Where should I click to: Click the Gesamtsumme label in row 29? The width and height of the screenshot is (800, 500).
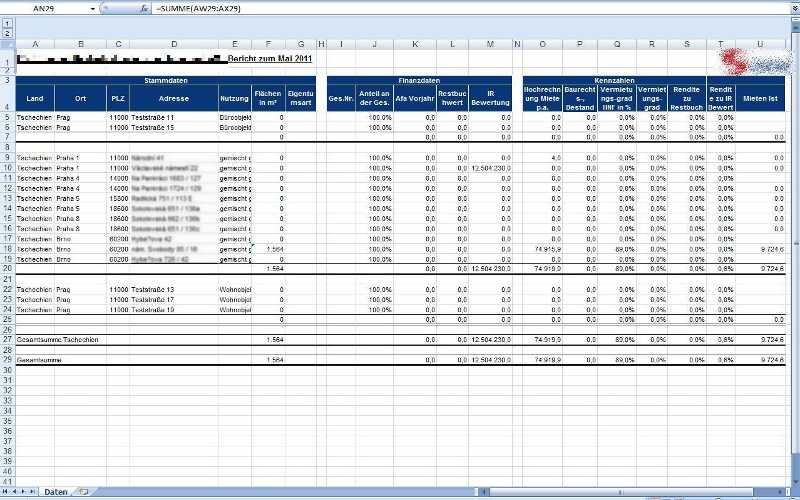tap(39, 360)
